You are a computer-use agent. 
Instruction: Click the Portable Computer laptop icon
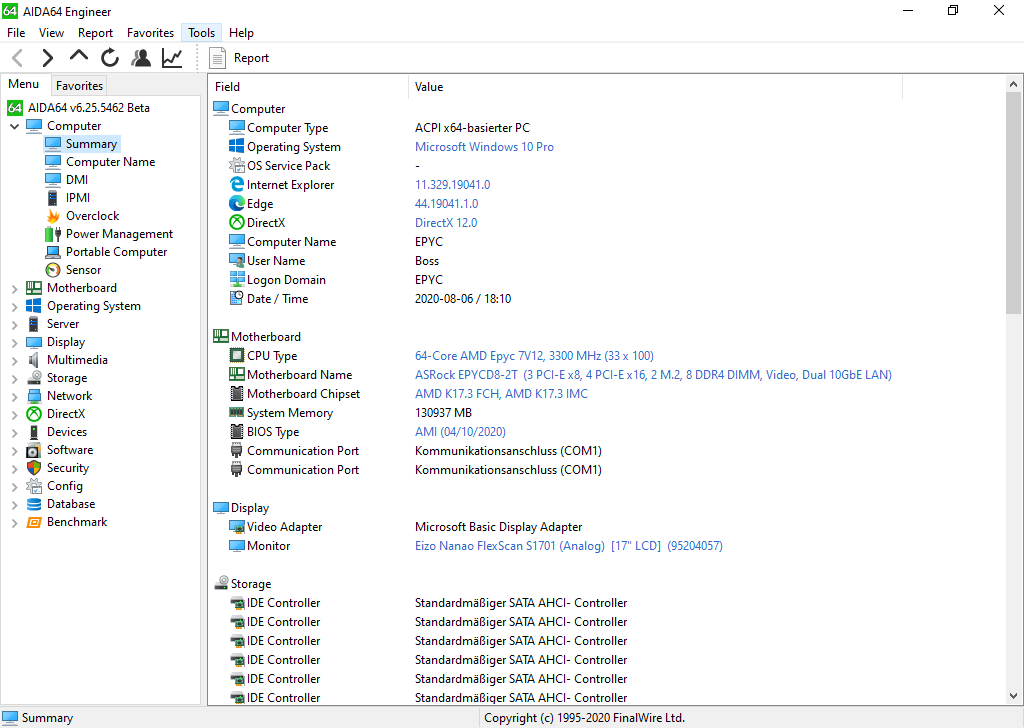point(53,252)
